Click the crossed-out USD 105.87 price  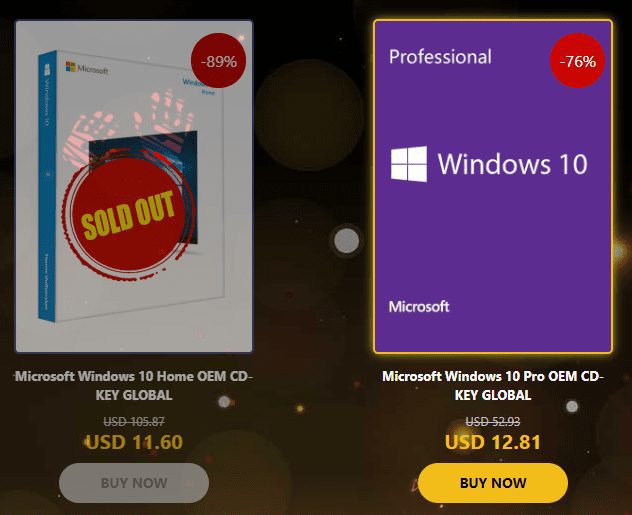[134, 422]
